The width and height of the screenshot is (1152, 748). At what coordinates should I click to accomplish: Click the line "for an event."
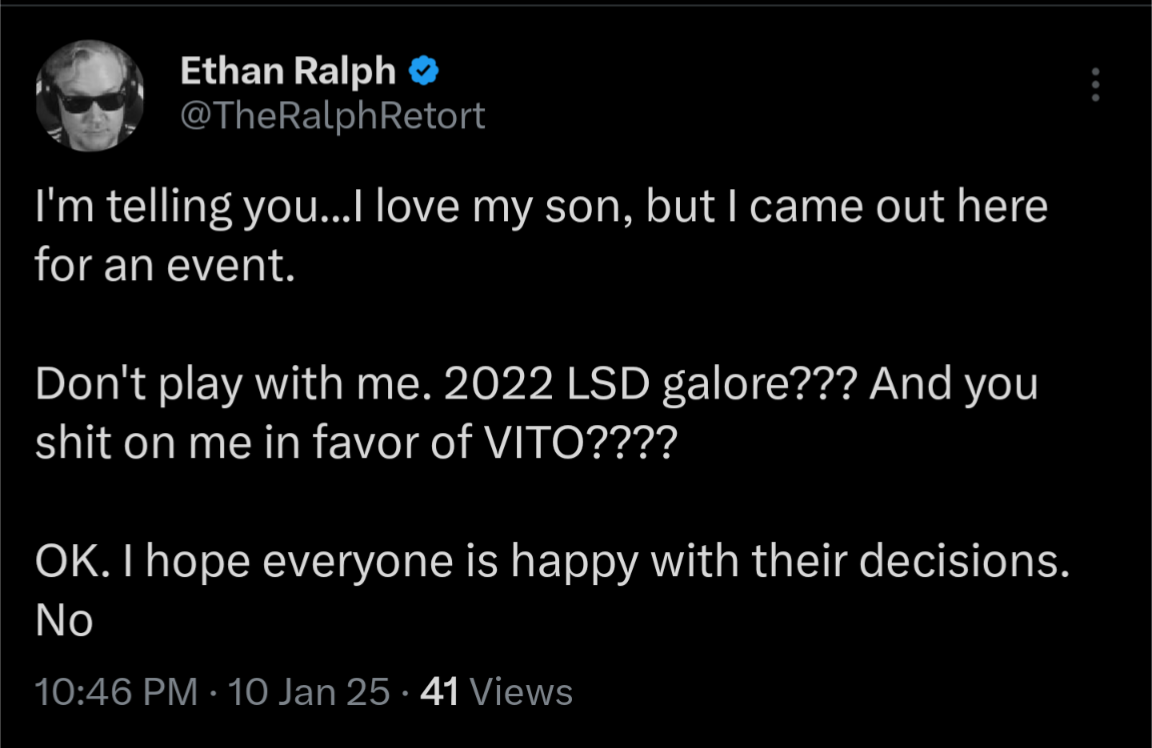click(x=165, y=265)
